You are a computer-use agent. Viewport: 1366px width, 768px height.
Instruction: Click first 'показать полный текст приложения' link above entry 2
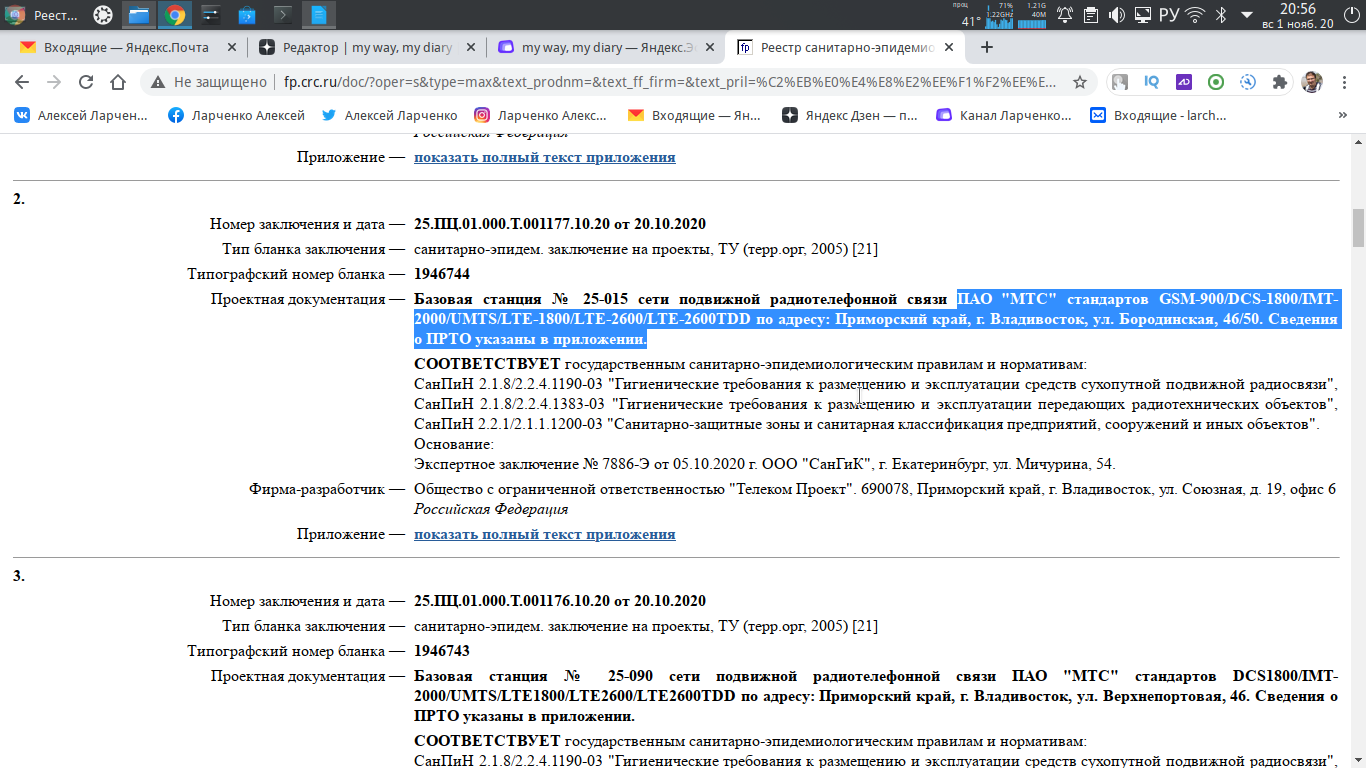point(545,157)
